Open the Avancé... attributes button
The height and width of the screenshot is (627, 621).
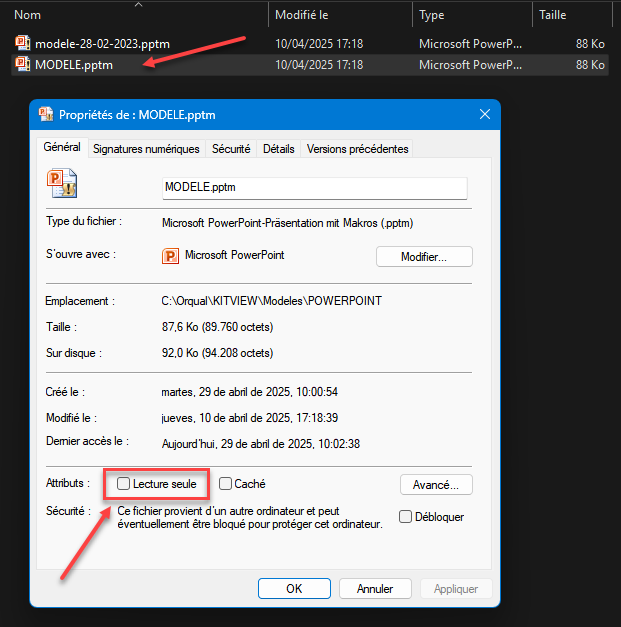tap(435, 485)
